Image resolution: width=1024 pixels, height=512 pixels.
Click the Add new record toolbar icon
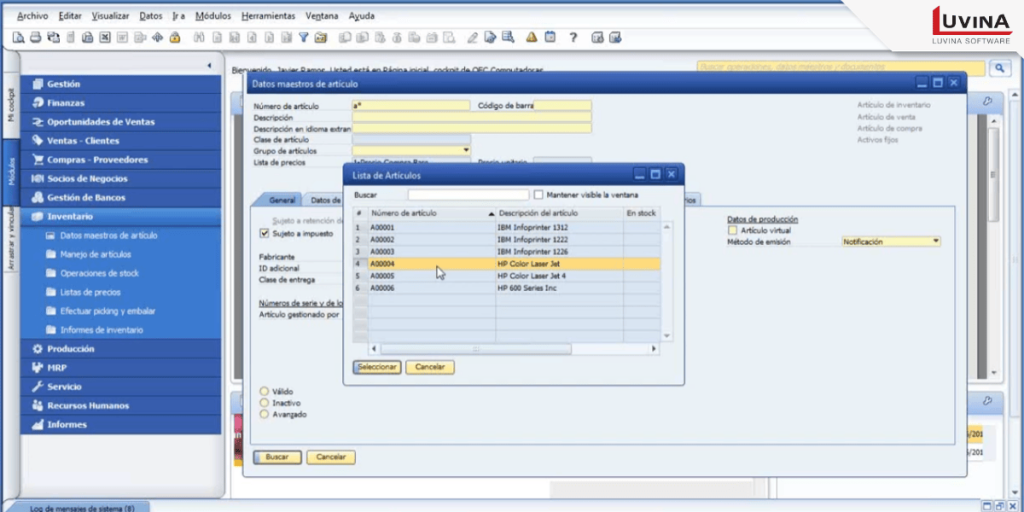[x=217, y=37]
